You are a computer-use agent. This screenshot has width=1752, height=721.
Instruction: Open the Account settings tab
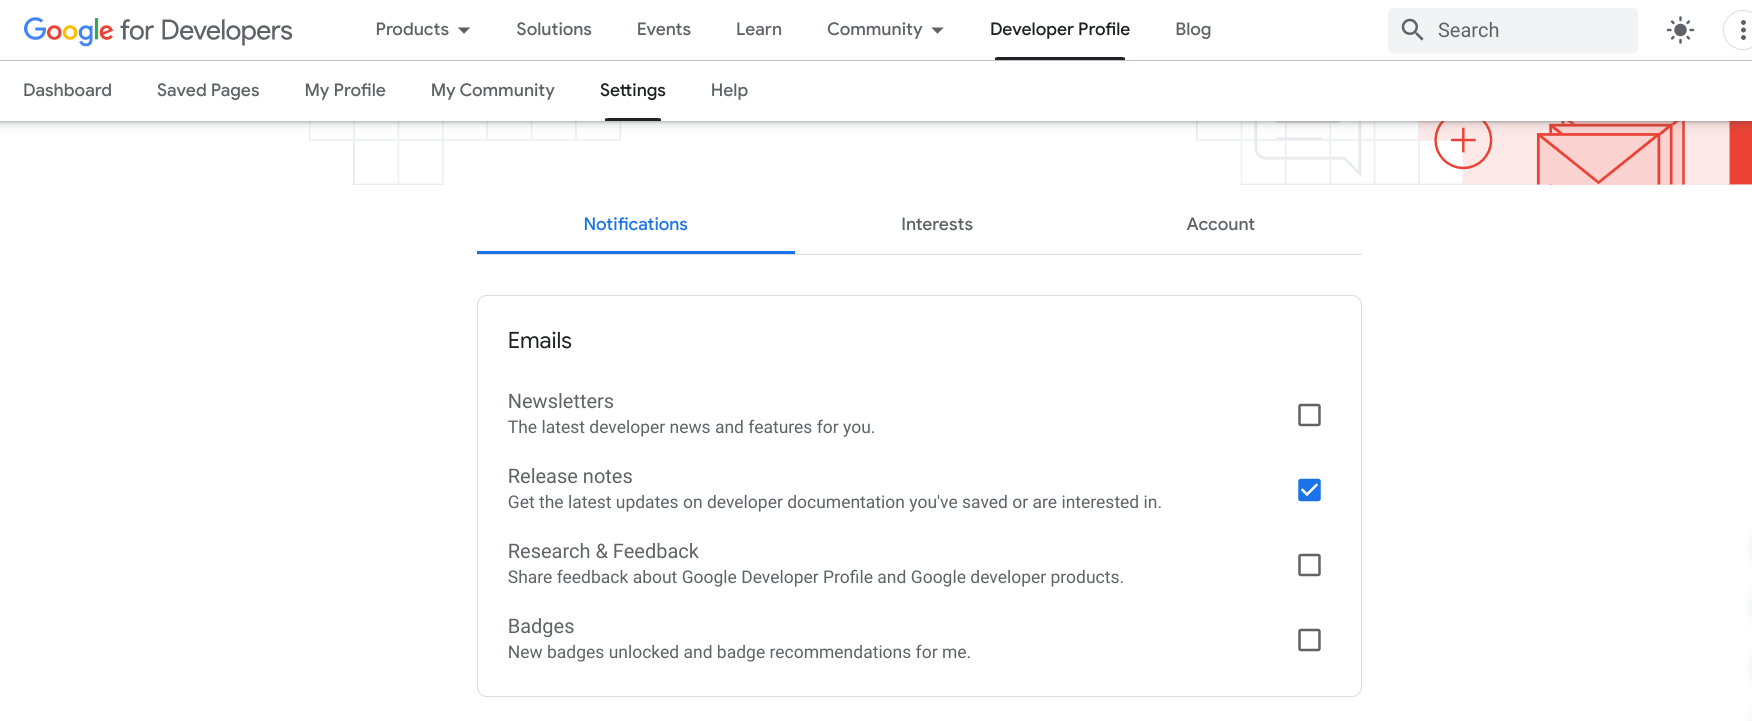coord(1220,224)
